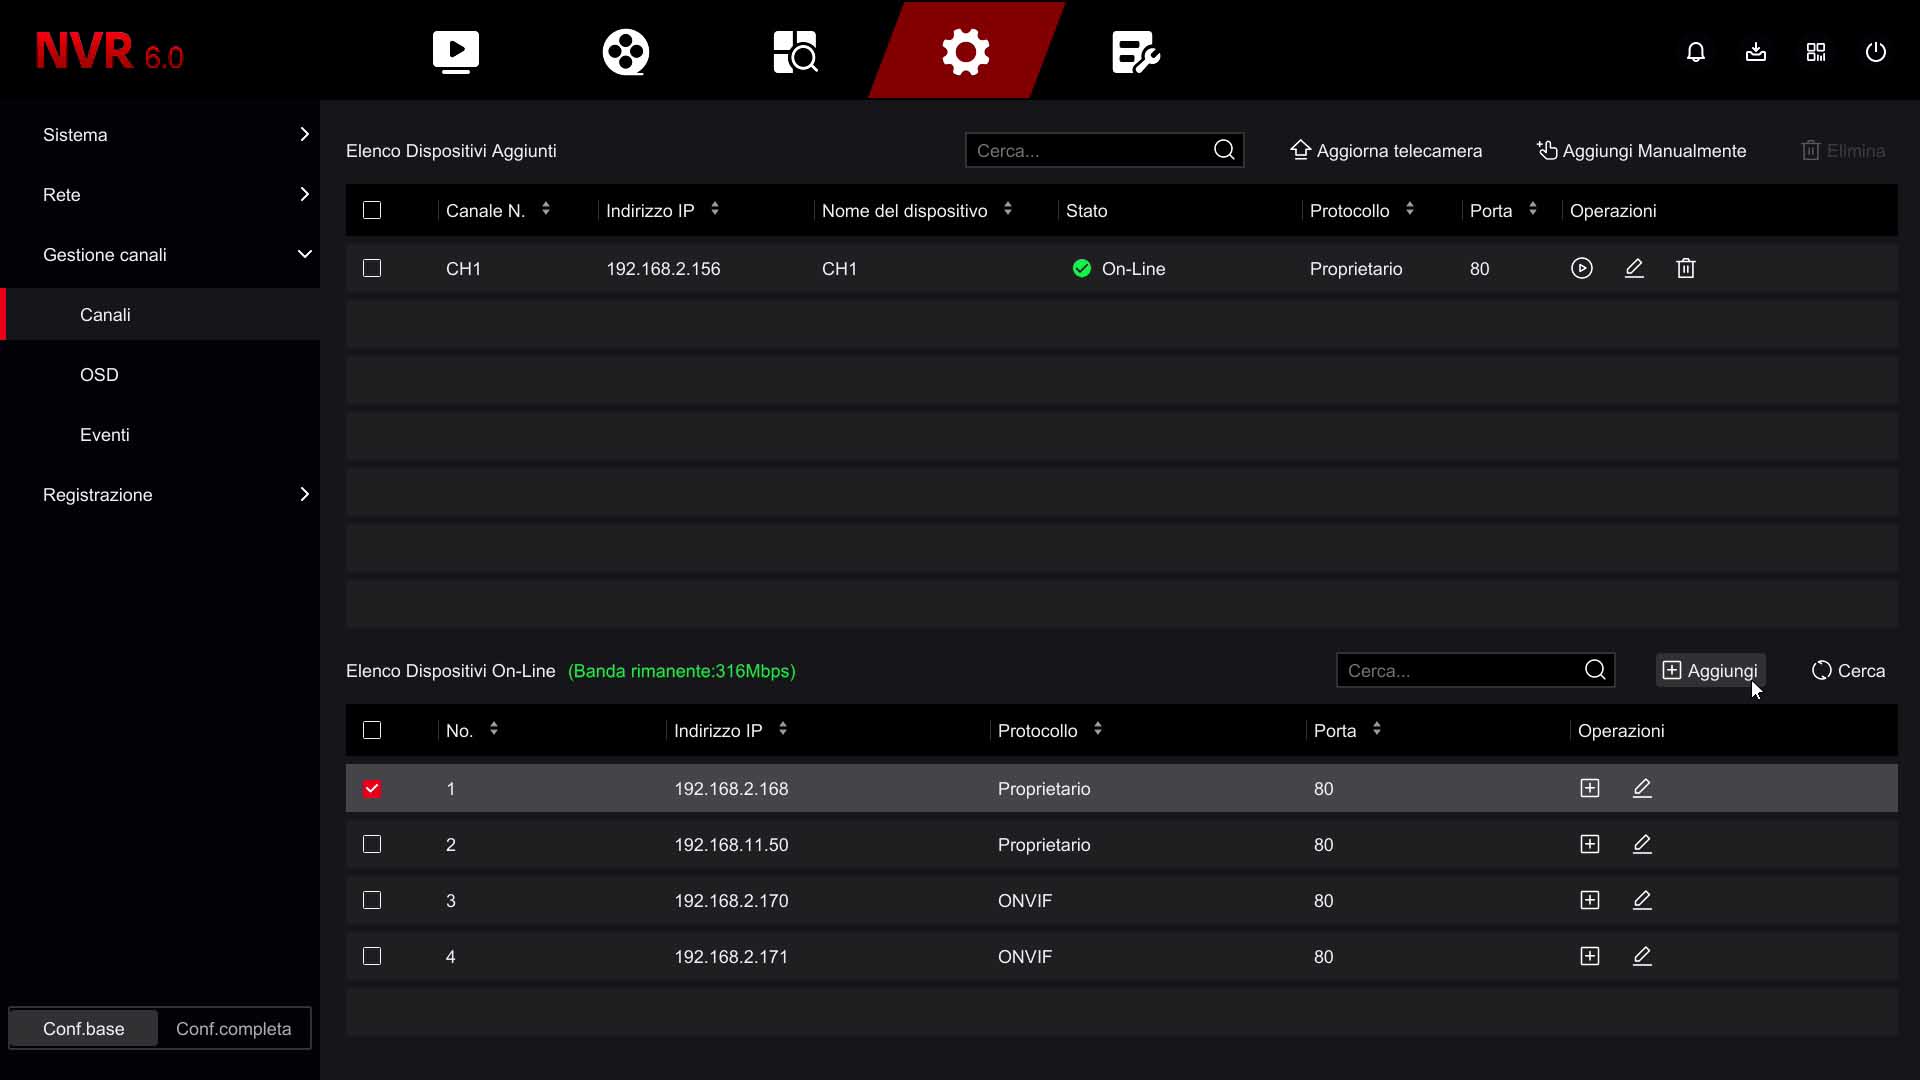Collapse the Gestione canali section
The height and width of the screenshot is (1080, 1920).
[x=175, y=255]
